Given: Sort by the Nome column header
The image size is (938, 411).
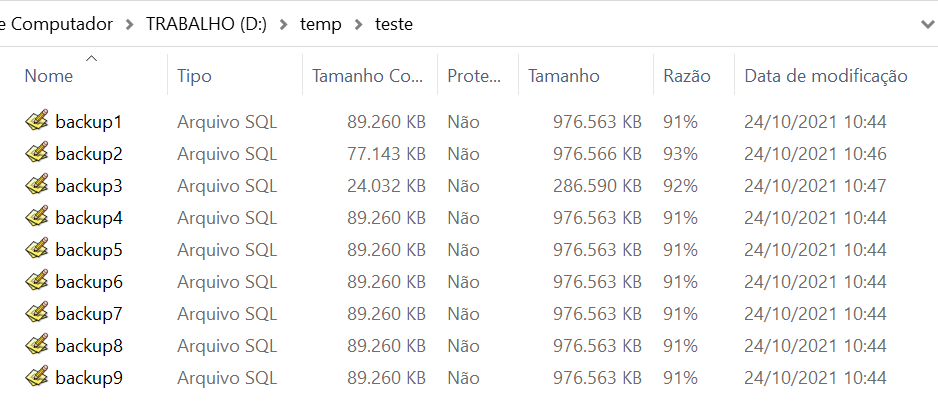Looking at the screenshot, I should pyautogui.click(x=49, y=76).
